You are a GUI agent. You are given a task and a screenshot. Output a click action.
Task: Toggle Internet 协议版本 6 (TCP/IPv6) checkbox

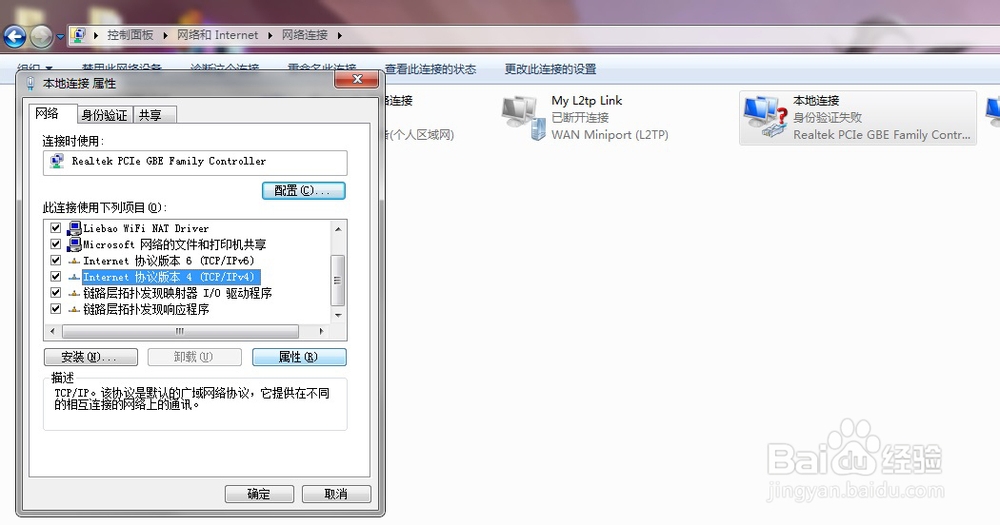55,260
